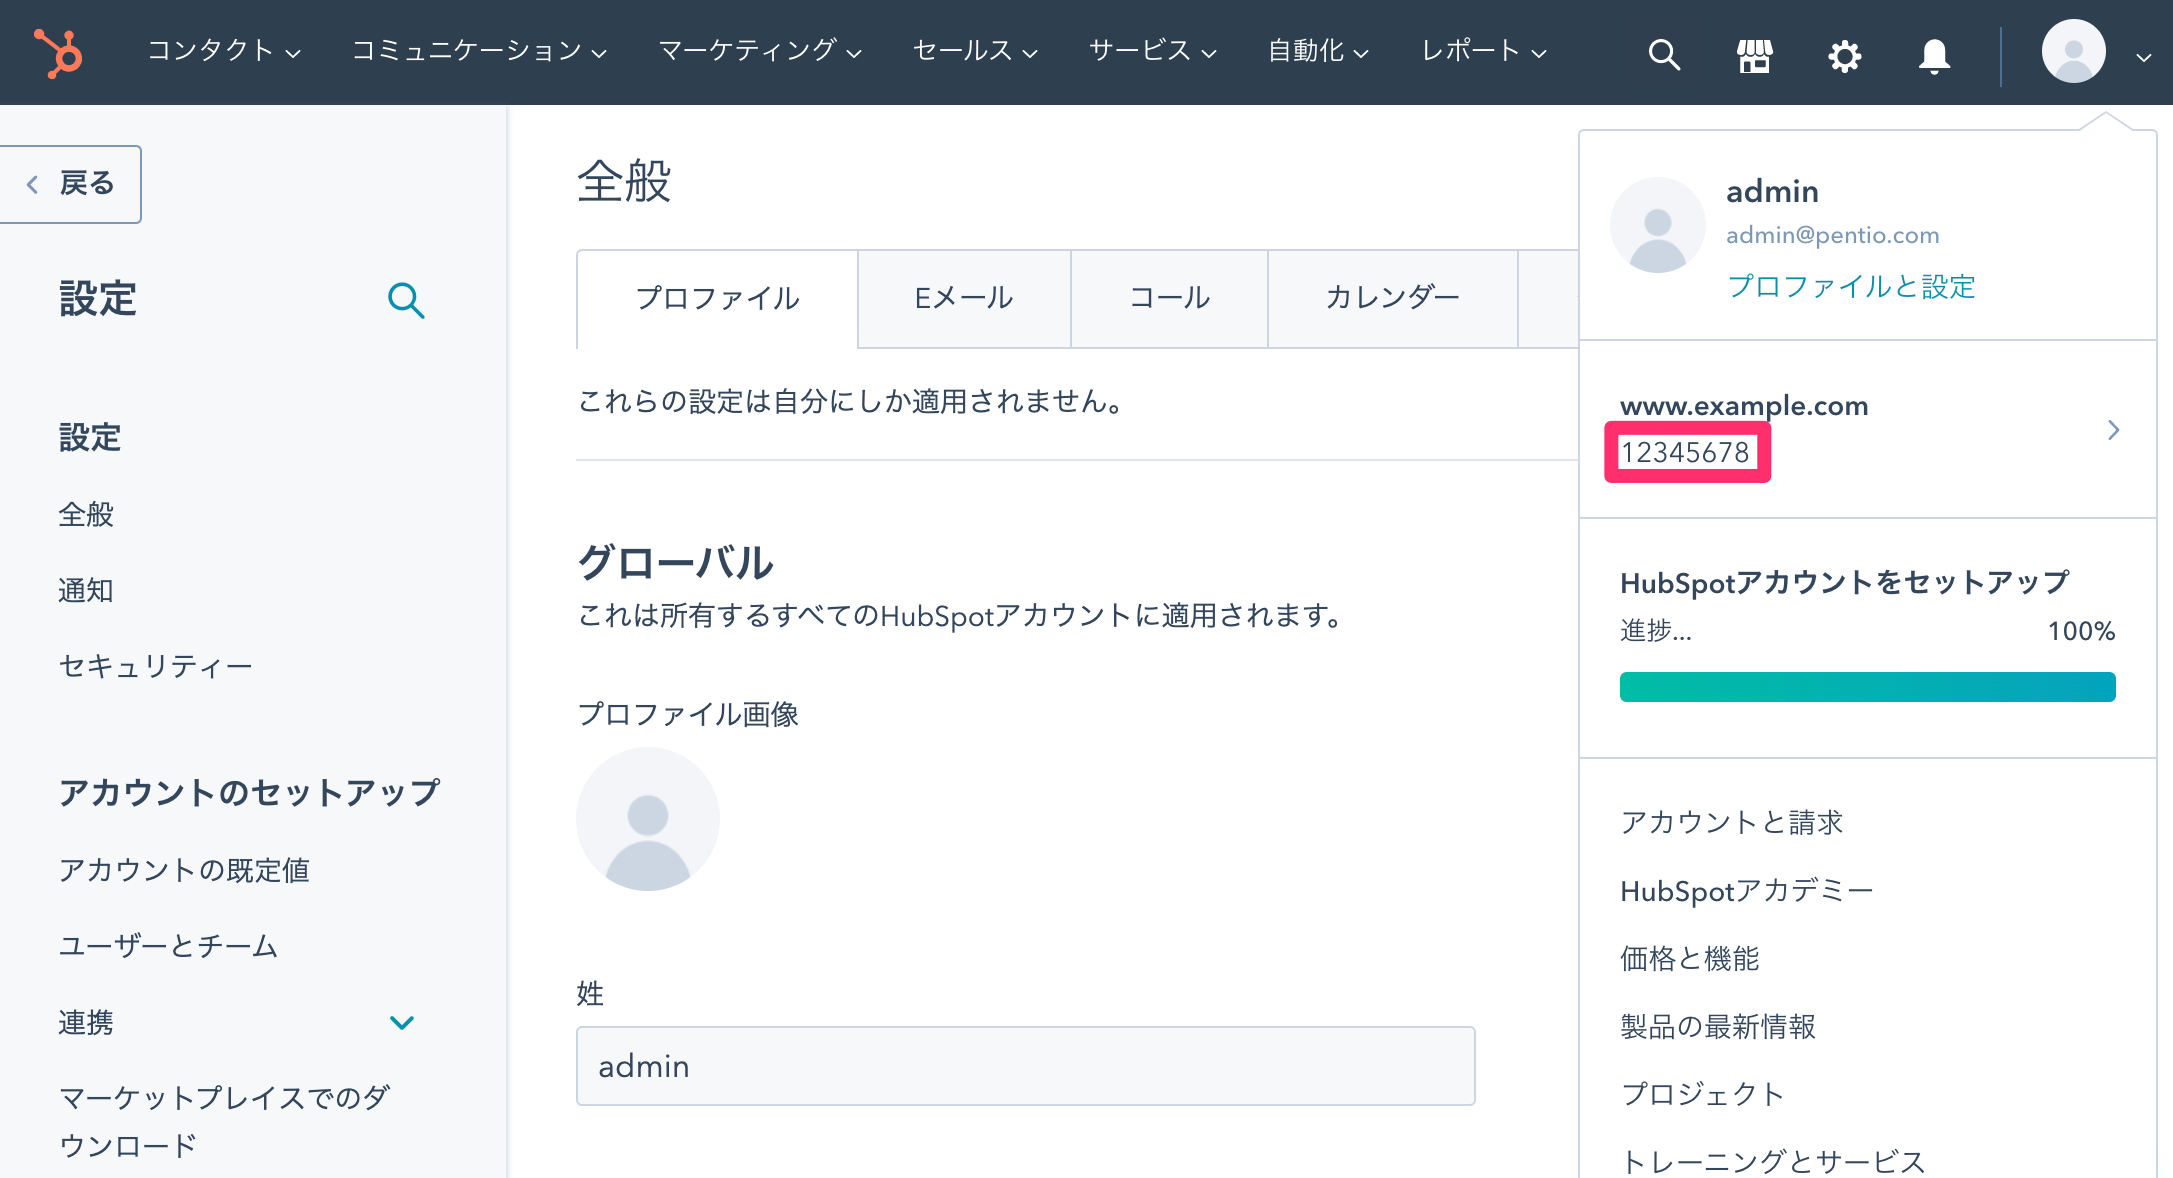Image resolution: width=2173 pixels, height=1178 pixels.
Task: Click the www.example.com account name
Action: [1744, 406]
